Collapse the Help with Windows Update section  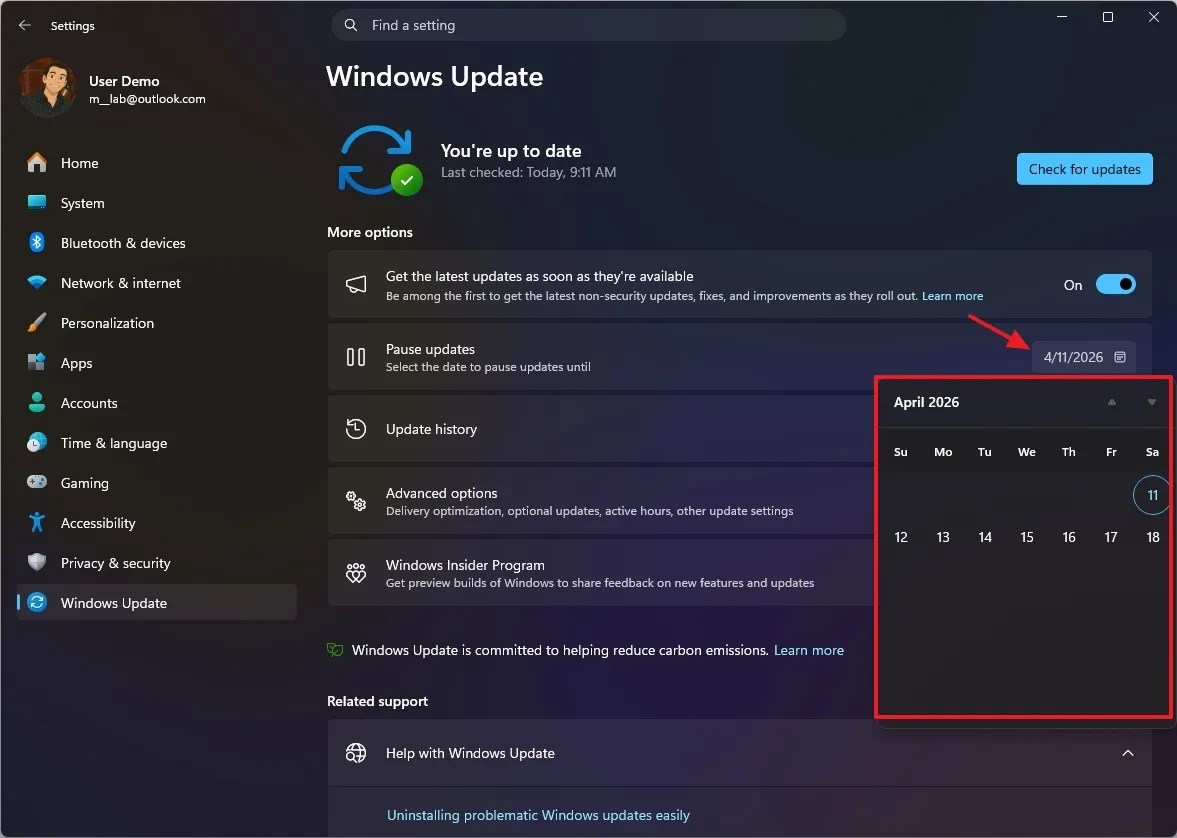[1127, 752]
